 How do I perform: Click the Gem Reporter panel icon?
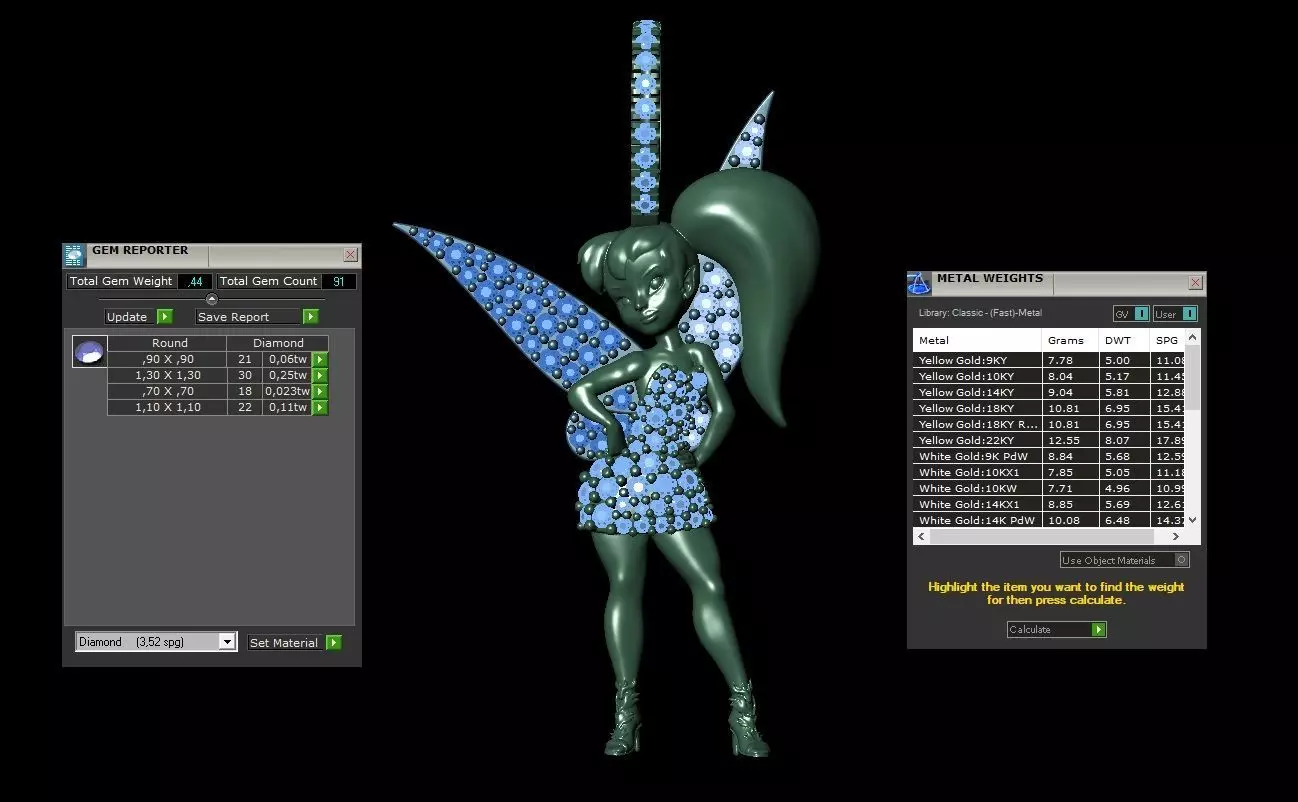pos(75,255)
